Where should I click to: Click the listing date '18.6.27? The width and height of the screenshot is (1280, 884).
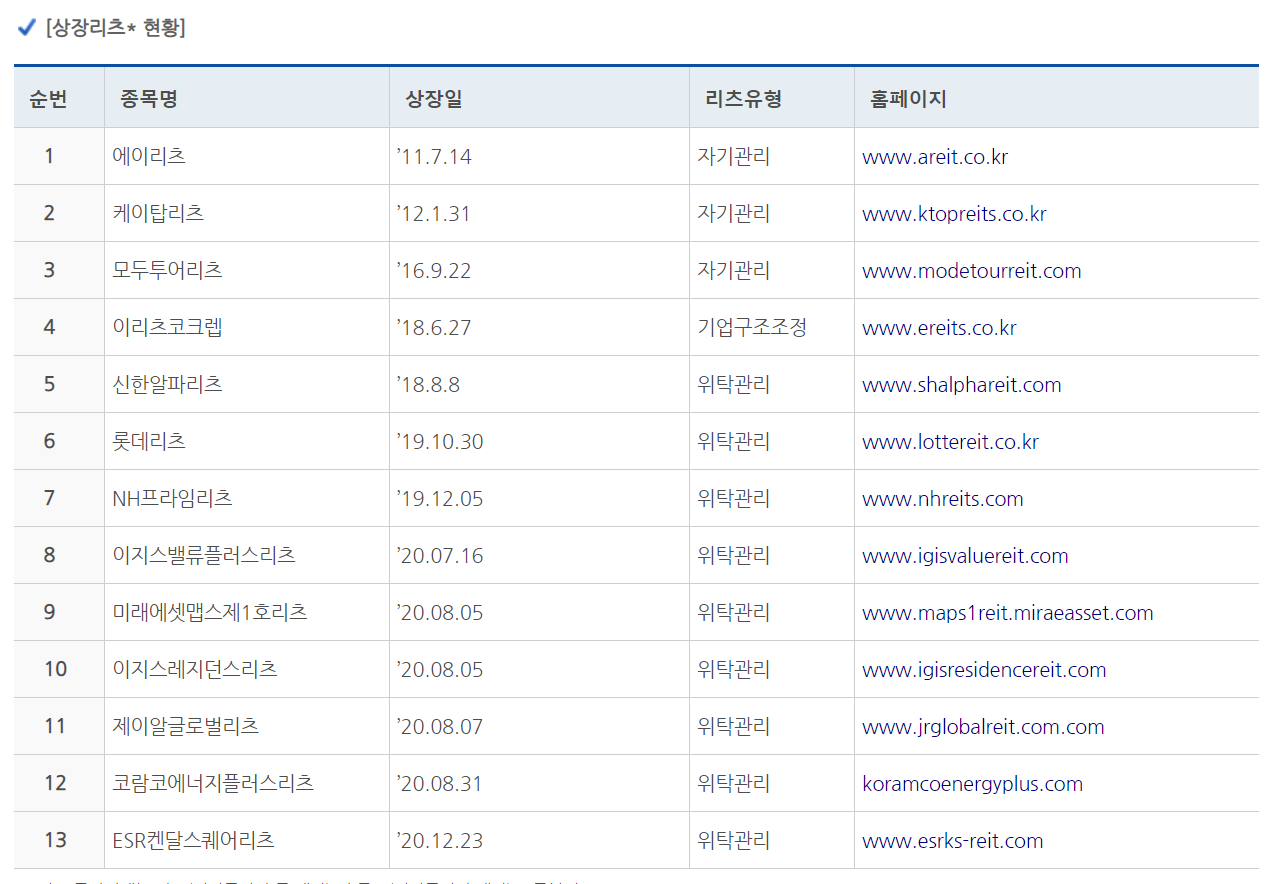[434, 327]
